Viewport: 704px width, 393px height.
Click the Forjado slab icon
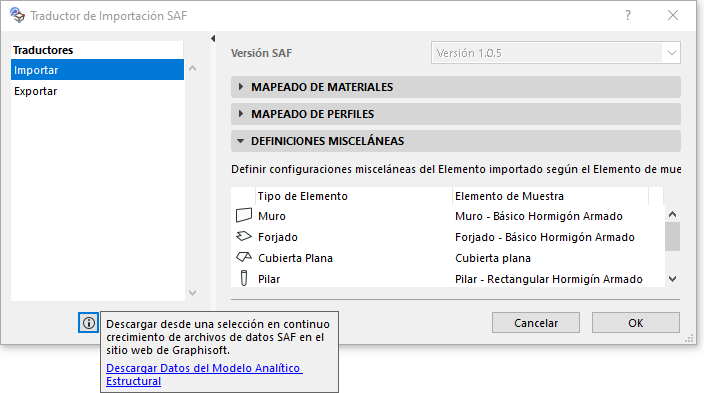coord(244,236)
